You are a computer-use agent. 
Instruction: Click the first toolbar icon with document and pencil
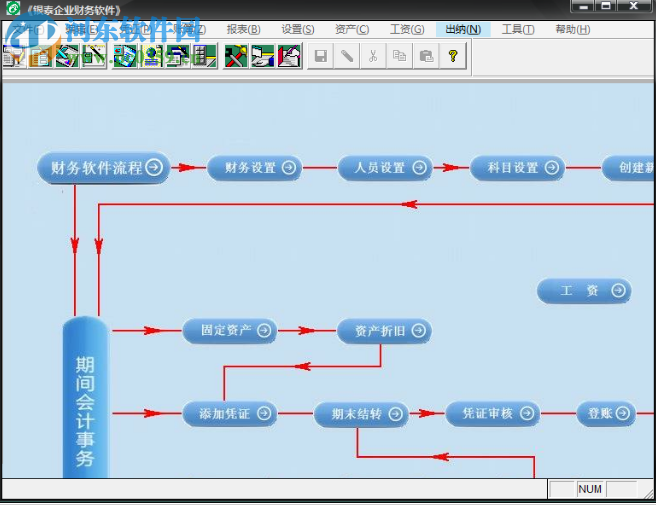tap(14, 56)
